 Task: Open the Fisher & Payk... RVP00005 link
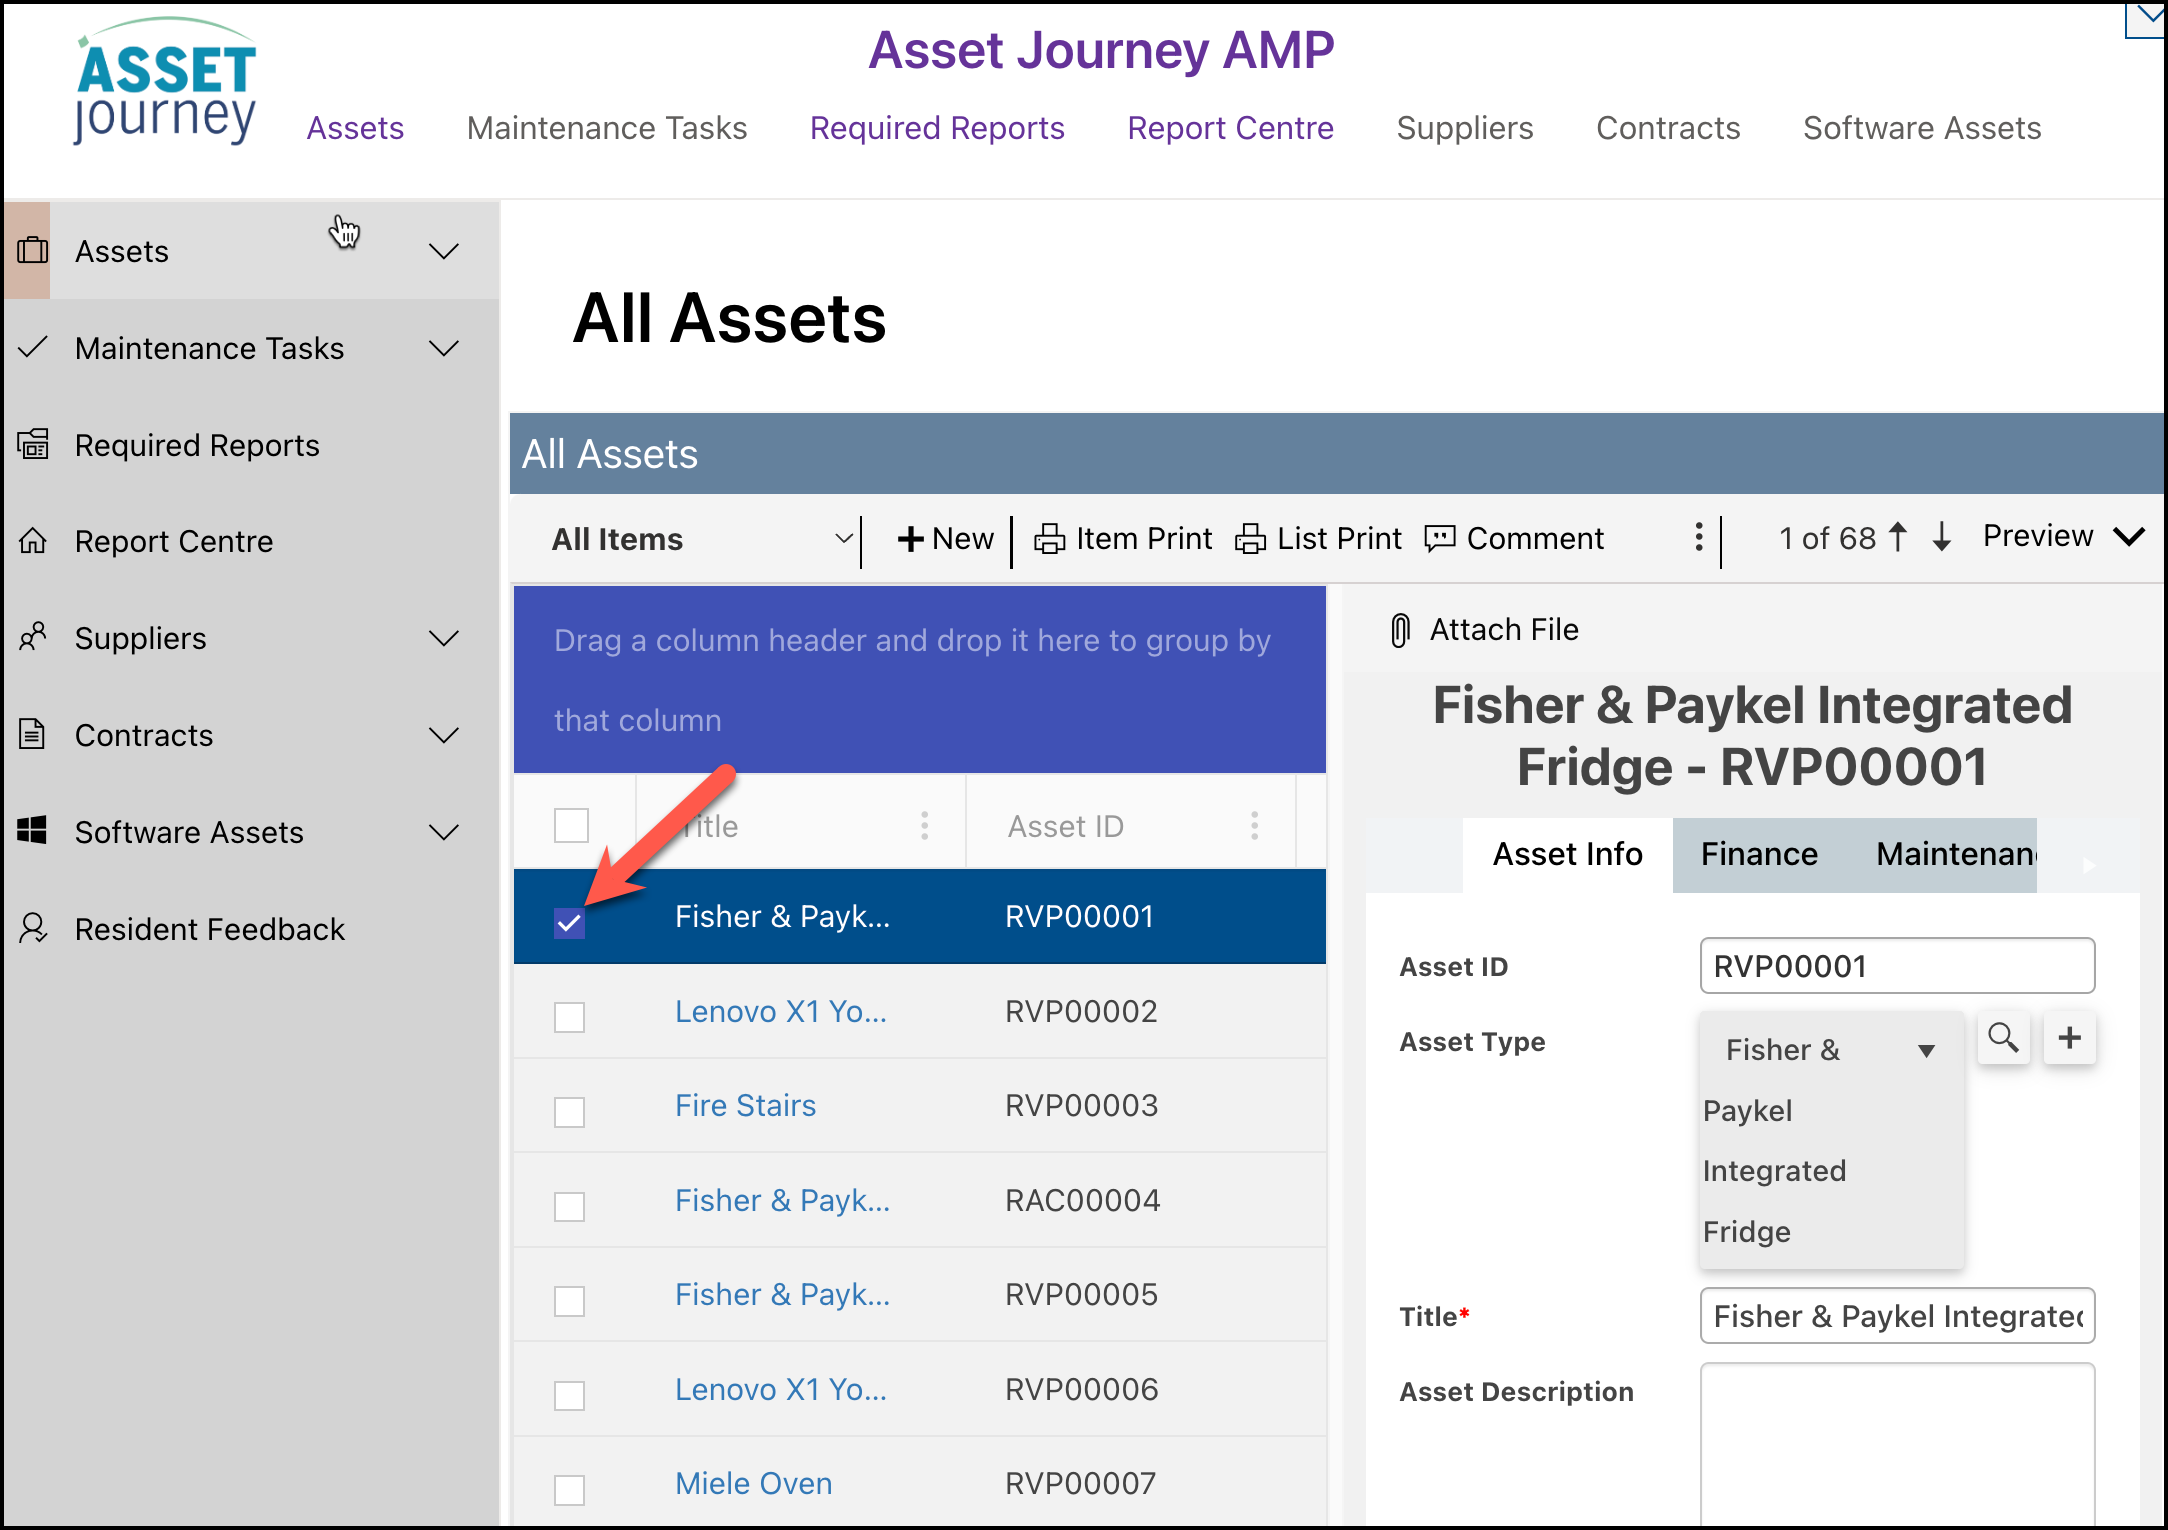pos(782,1294)
